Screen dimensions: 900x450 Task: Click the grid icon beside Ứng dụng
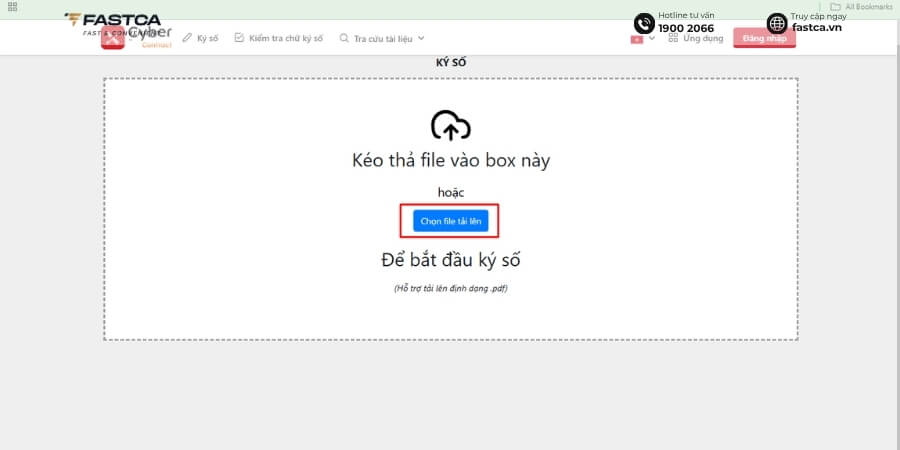tap(673, 38)
